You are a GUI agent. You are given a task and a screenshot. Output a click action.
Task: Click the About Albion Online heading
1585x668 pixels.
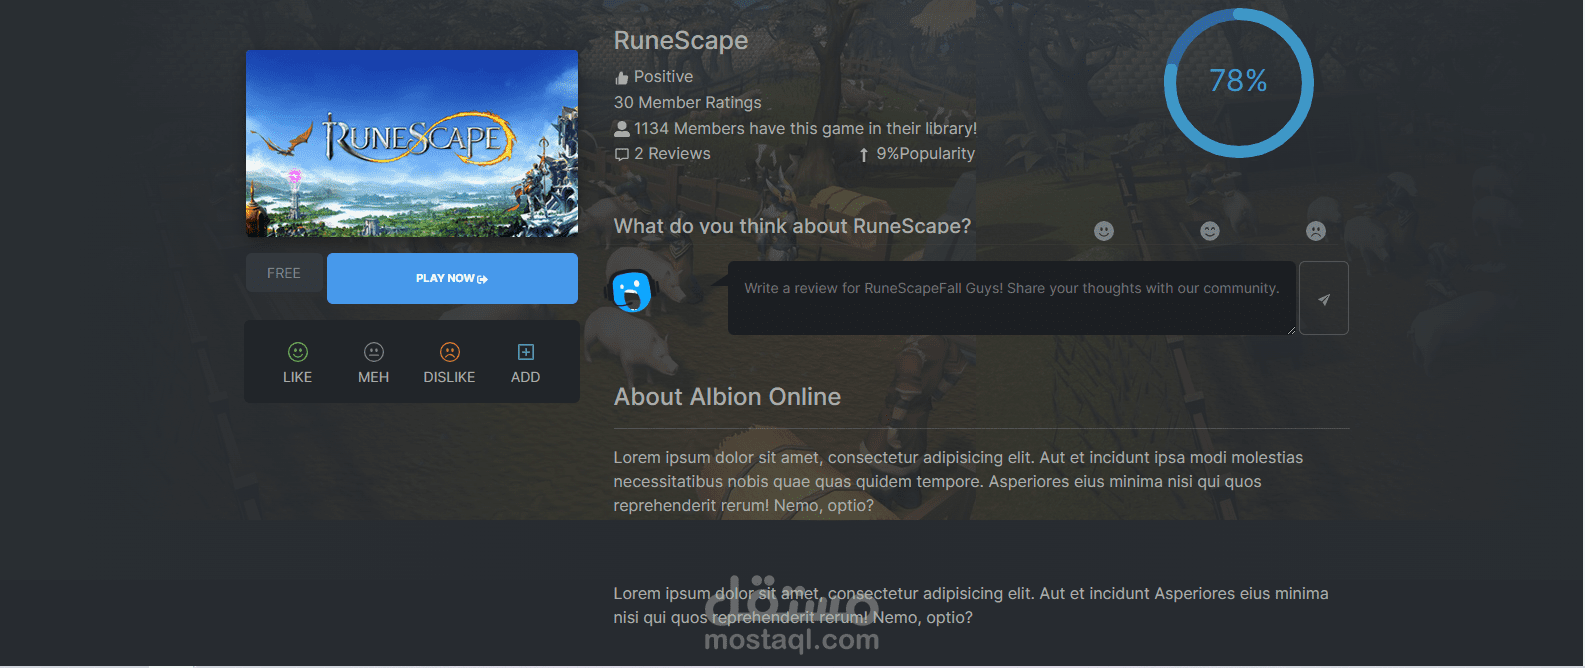pos(727,397)
